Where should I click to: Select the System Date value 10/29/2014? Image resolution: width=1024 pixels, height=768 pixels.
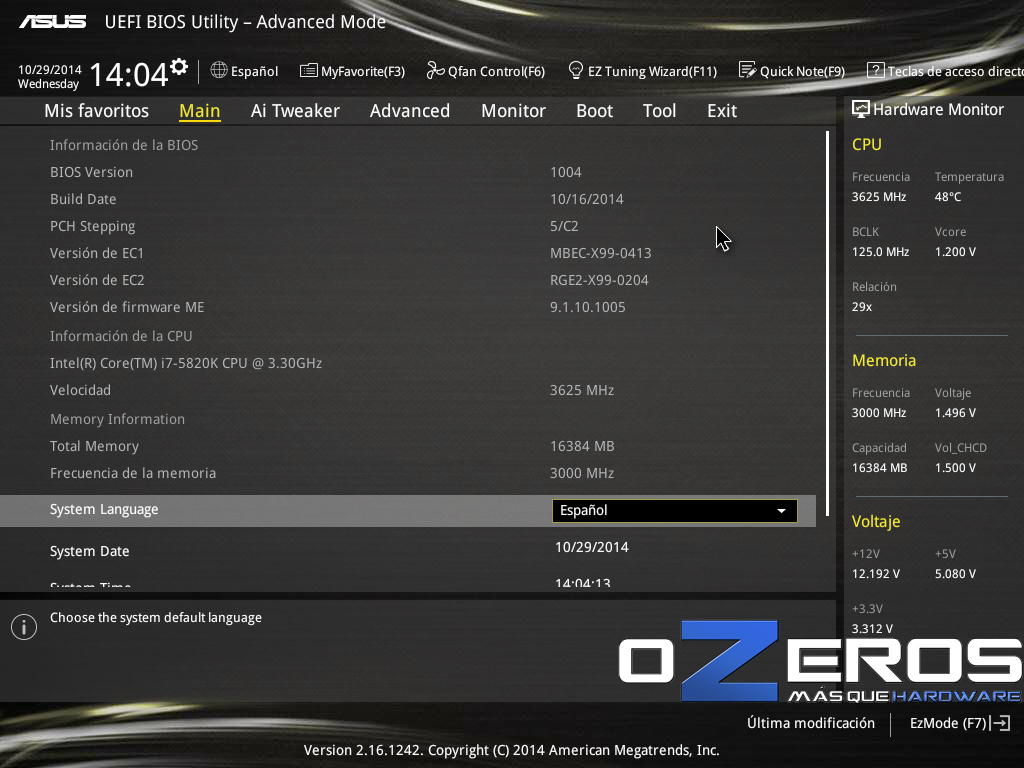point(592,547)
